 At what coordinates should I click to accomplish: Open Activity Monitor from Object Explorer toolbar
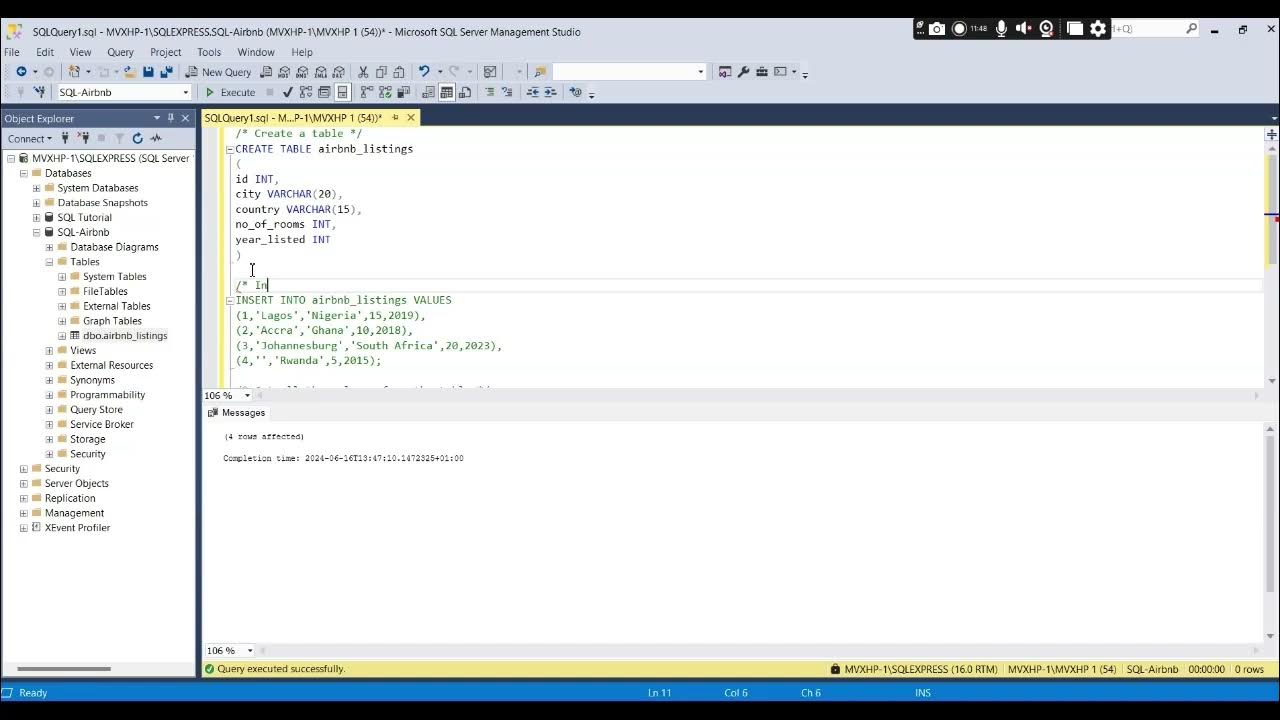155,138
